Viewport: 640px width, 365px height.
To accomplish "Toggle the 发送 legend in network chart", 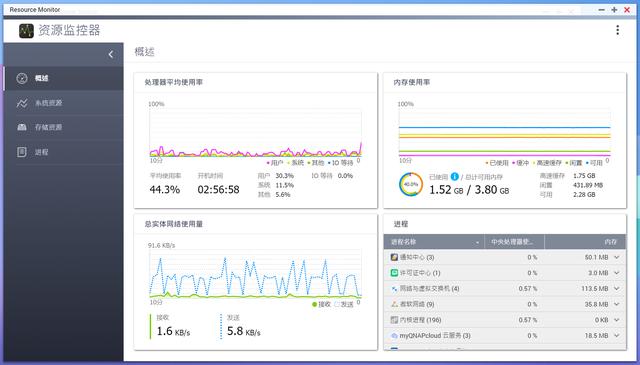I will [343, 304].
